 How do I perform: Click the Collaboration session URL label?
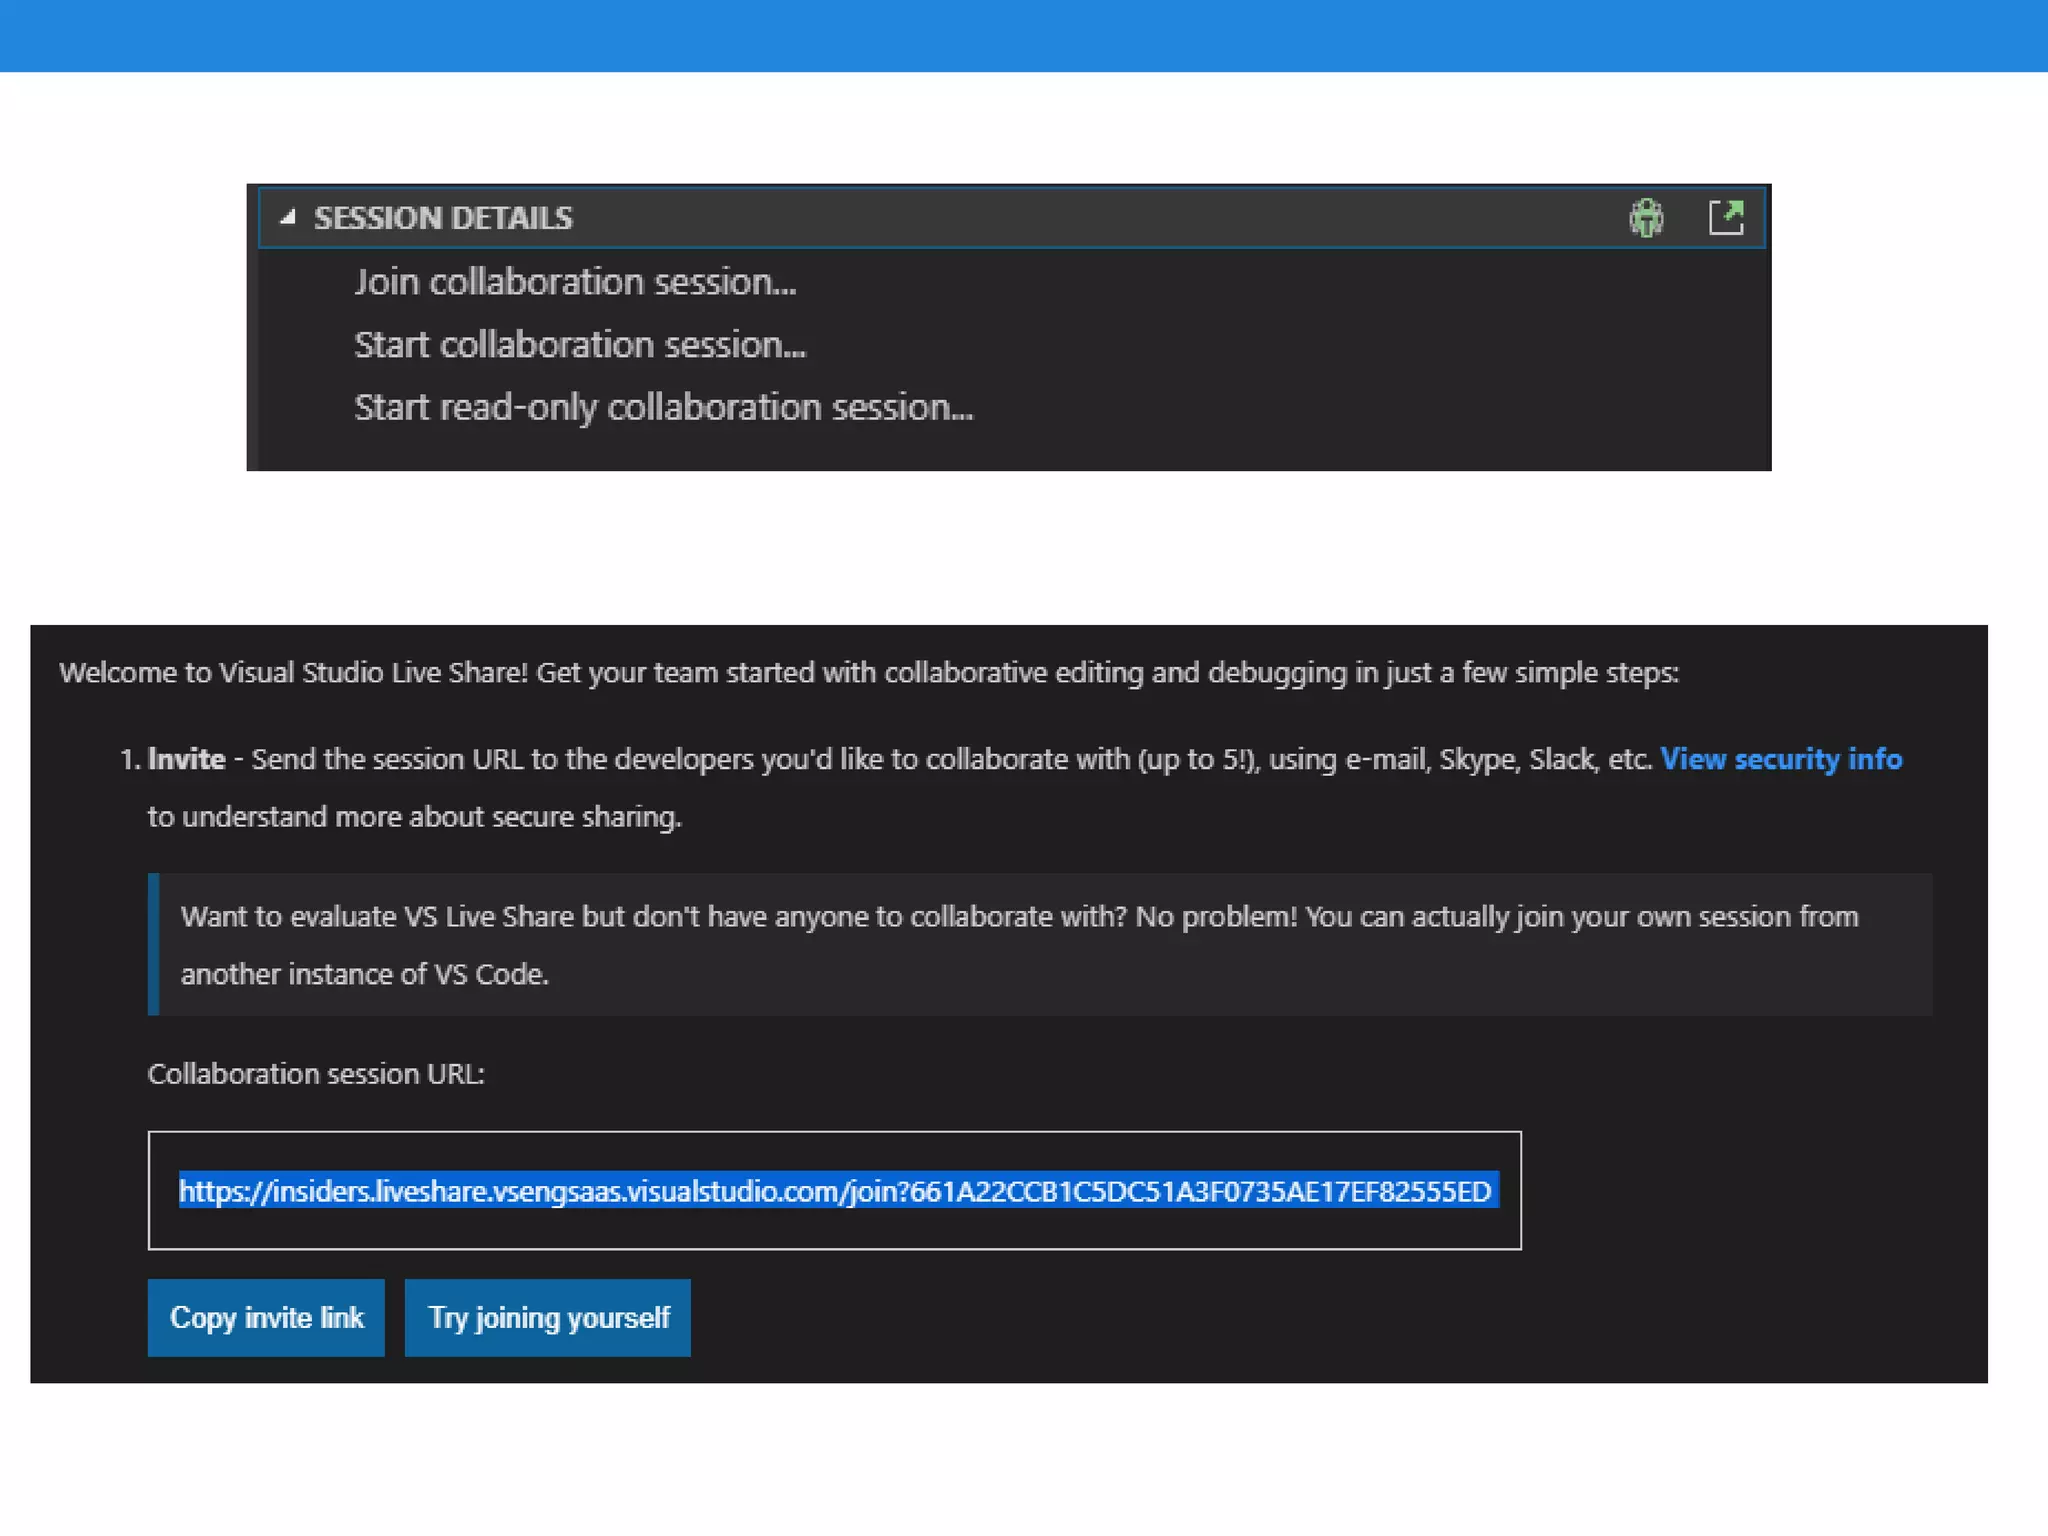[x=316, y=1074]
